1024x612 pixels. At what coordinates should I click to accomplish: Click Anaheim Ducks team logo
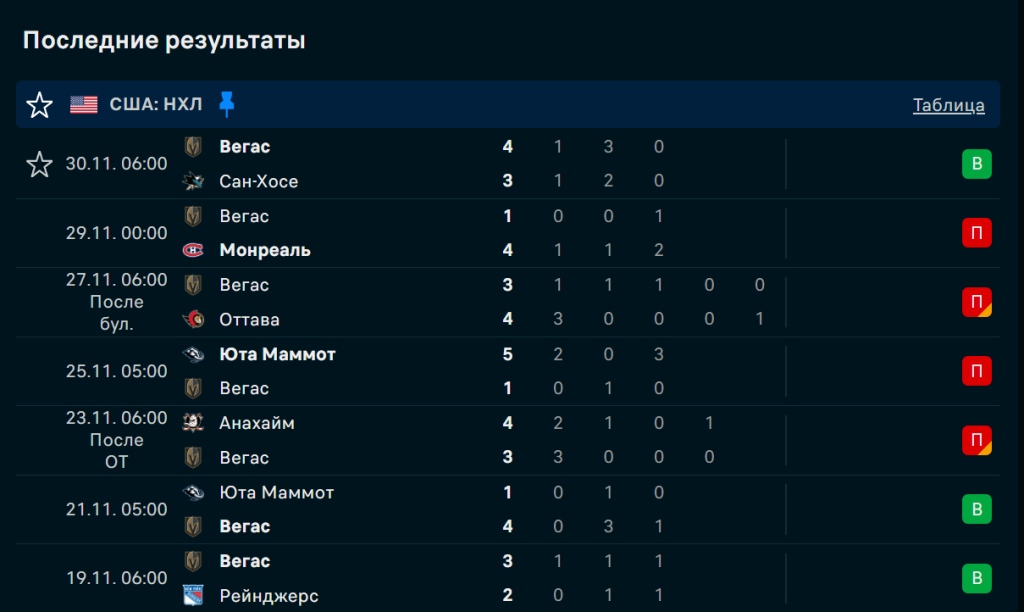coord(193,423)
